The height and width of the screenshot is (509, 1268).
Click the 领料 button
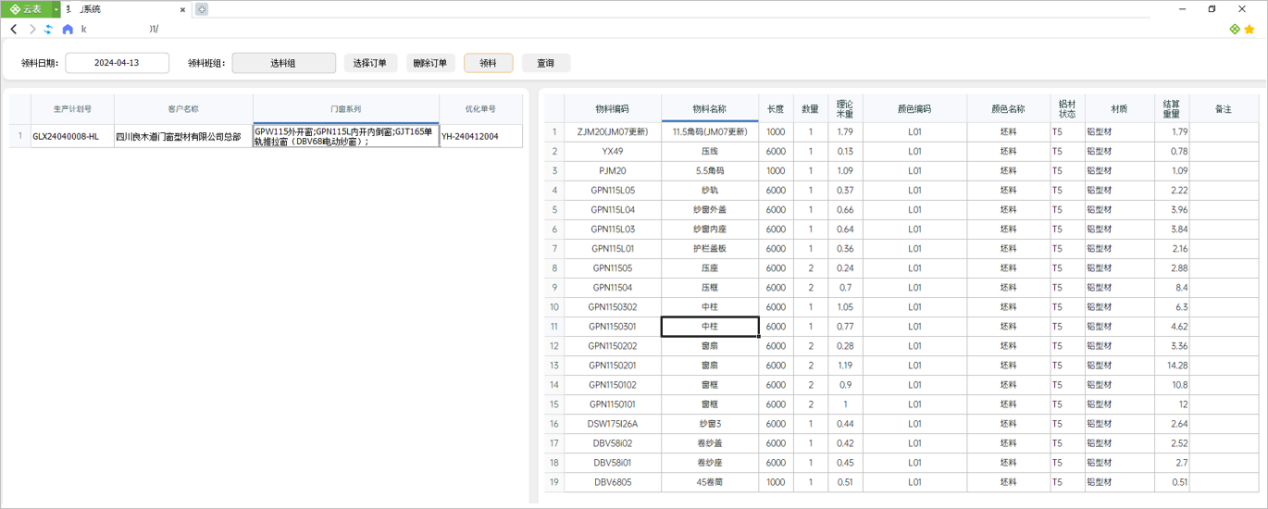[x=488, y=63]
